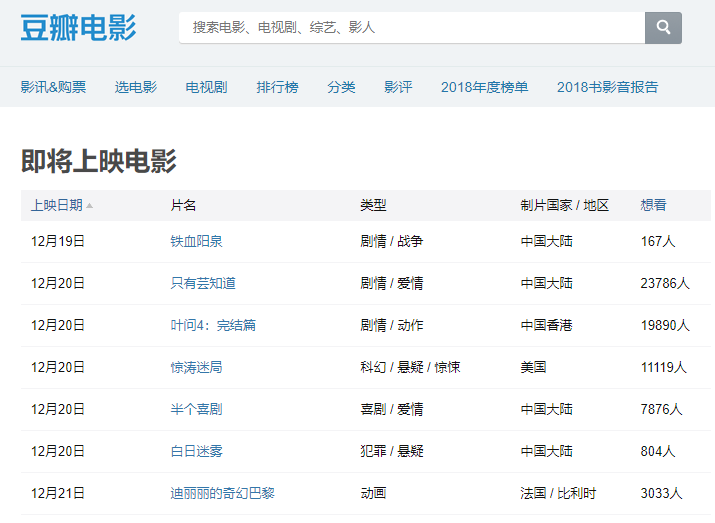Click the 剧情 / 战争 genre cell
Viewport: 715px width, 523px height.
coord(391,241)
